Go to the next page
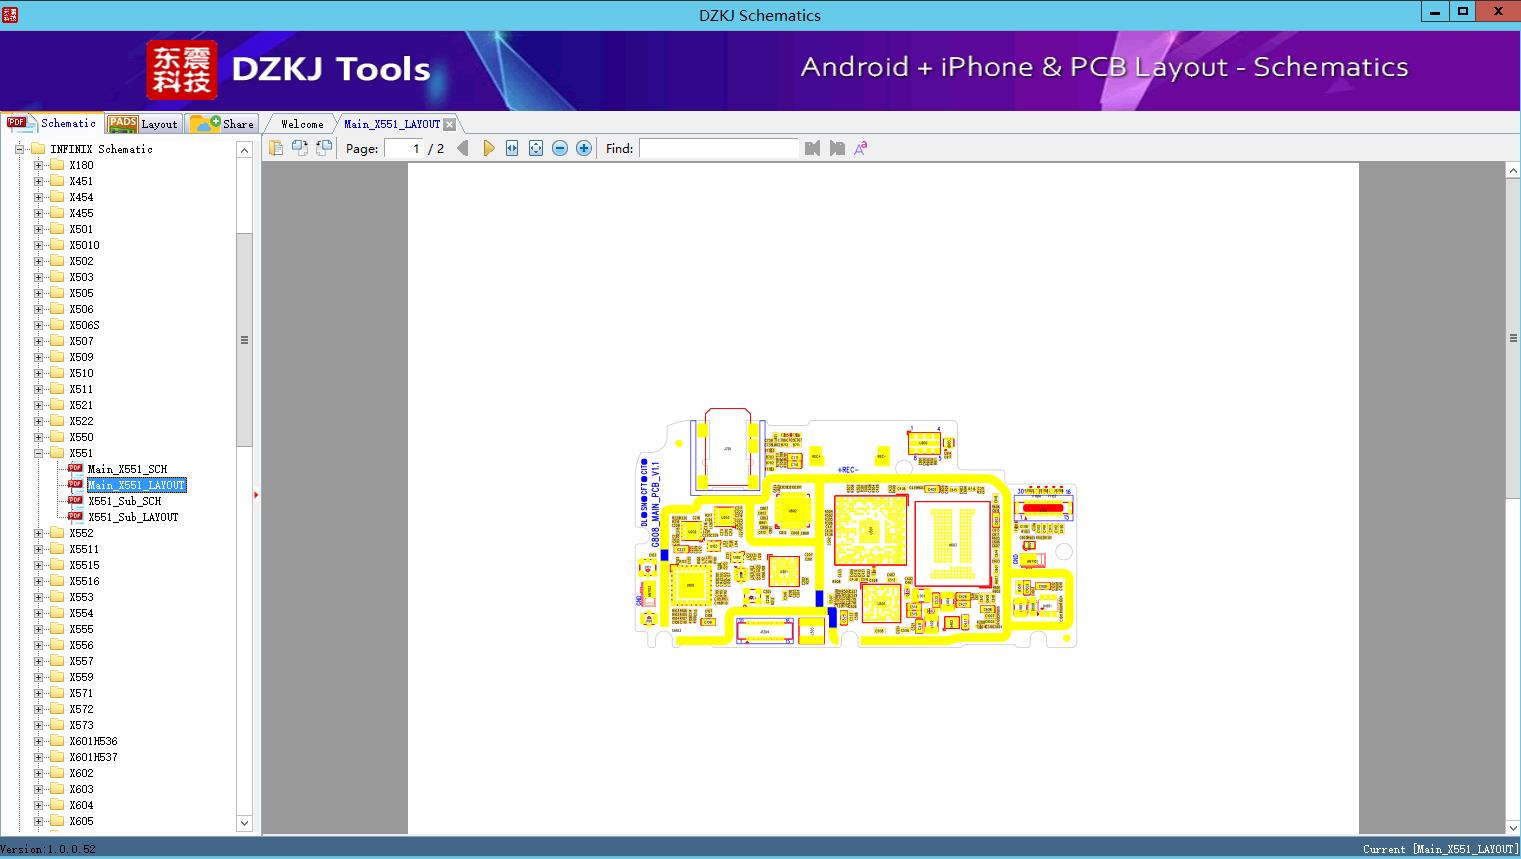Image resolution: width=1521 pixels, height=859 pixels. tap(488, 148)
